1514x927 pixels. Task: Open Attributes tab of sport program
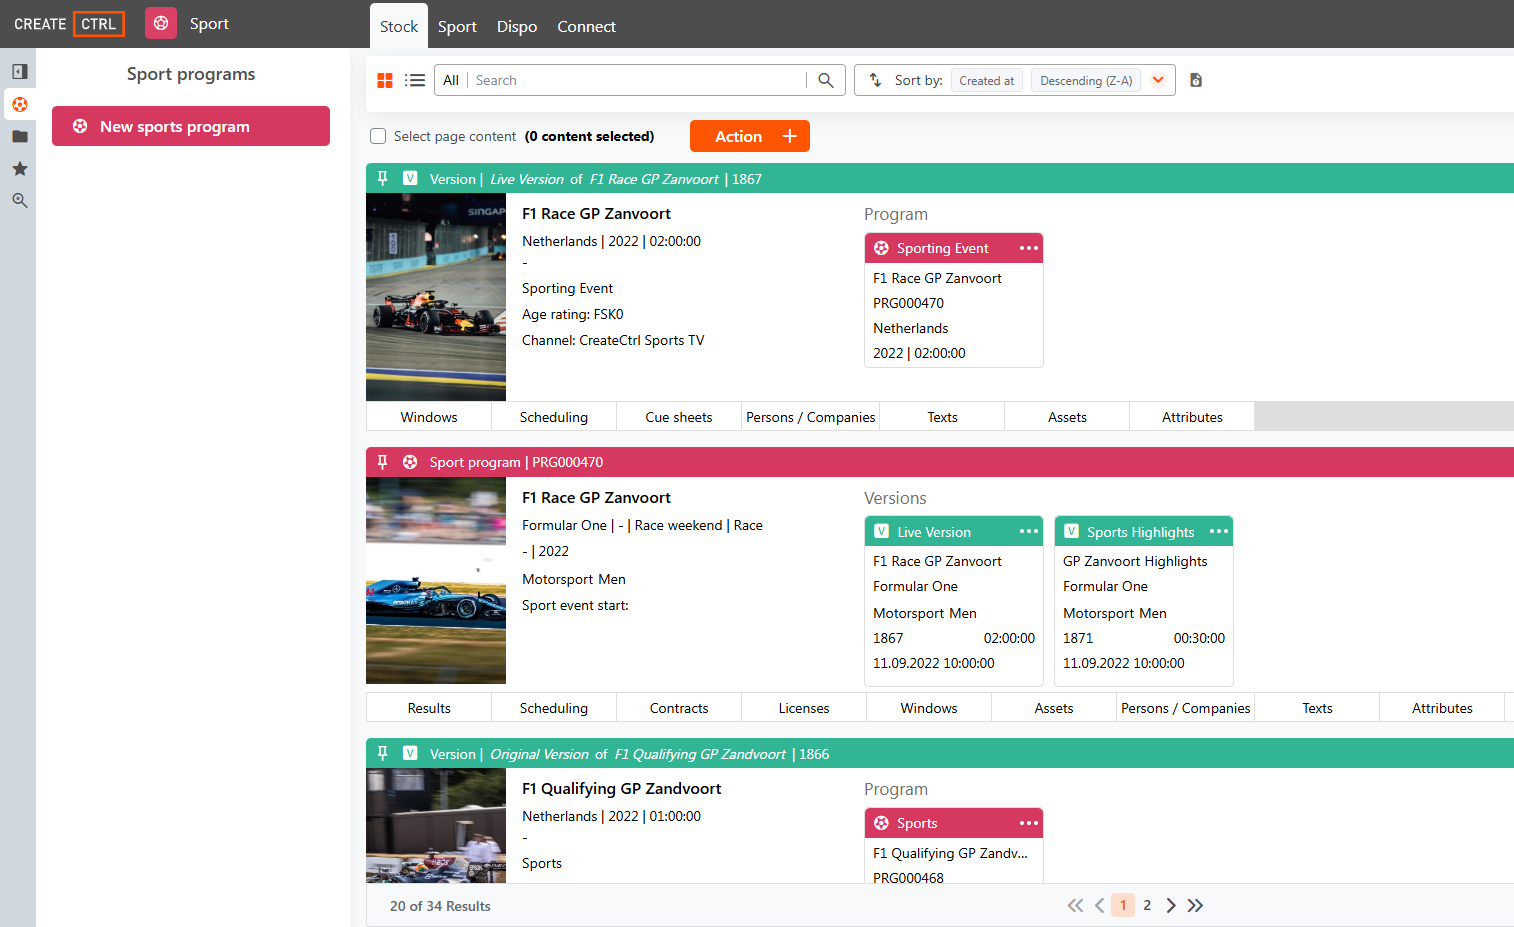click(x=1442, y=708)
